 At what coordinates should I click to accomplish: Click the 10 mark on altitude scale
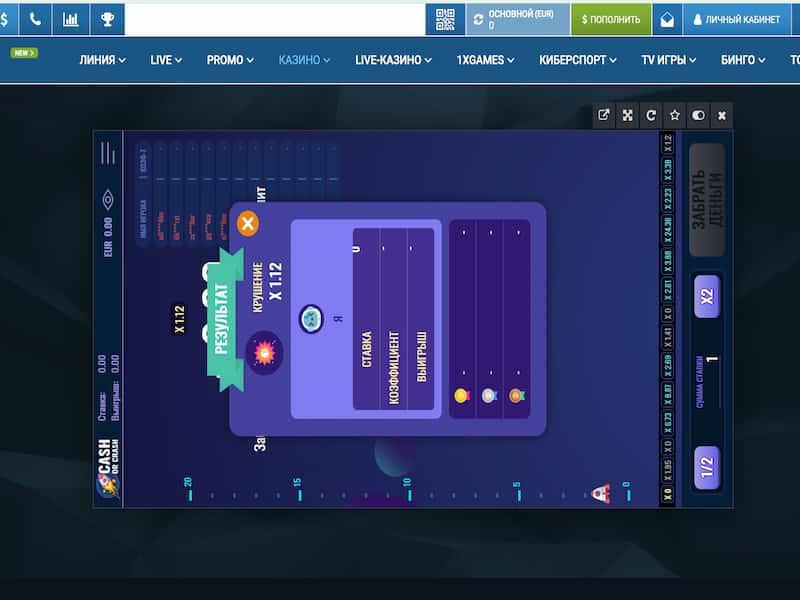[x=407, y=489]
